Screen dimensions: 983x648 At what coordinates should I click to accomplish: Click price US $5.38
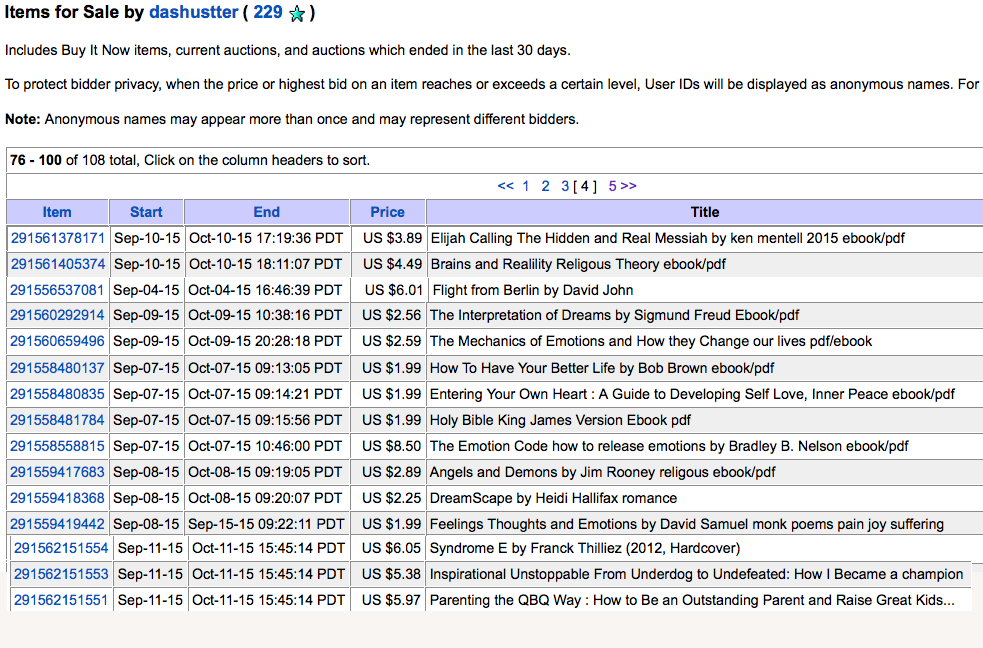click(x=391, y=574)
